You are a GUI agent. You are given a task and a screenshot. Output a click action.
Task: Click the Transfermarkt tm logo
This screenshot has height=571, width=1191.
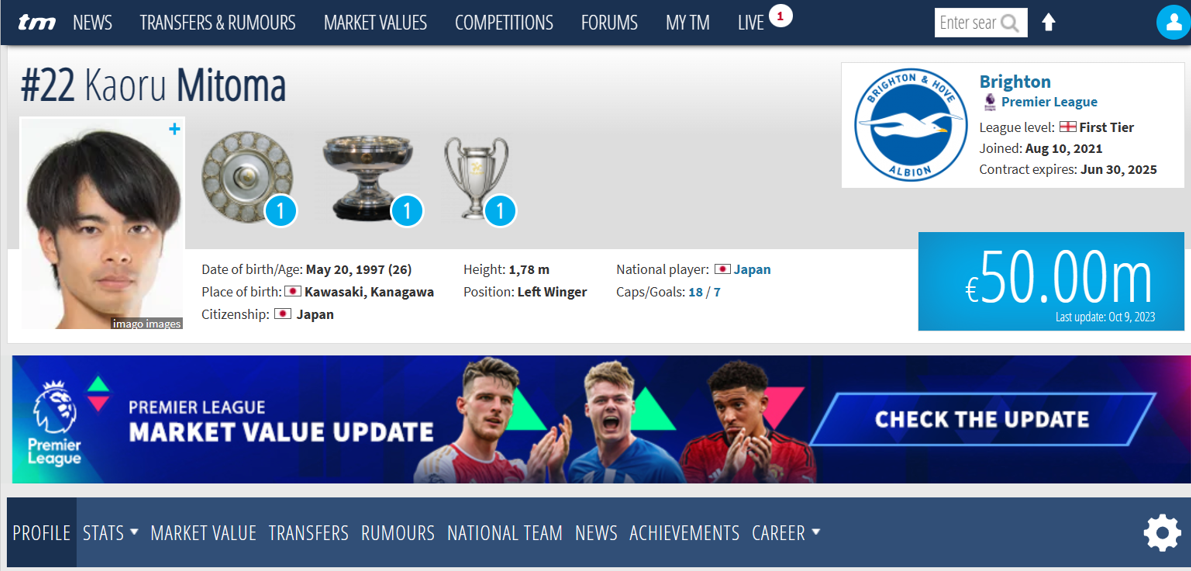pyautogui.click(x=37, y=23)
